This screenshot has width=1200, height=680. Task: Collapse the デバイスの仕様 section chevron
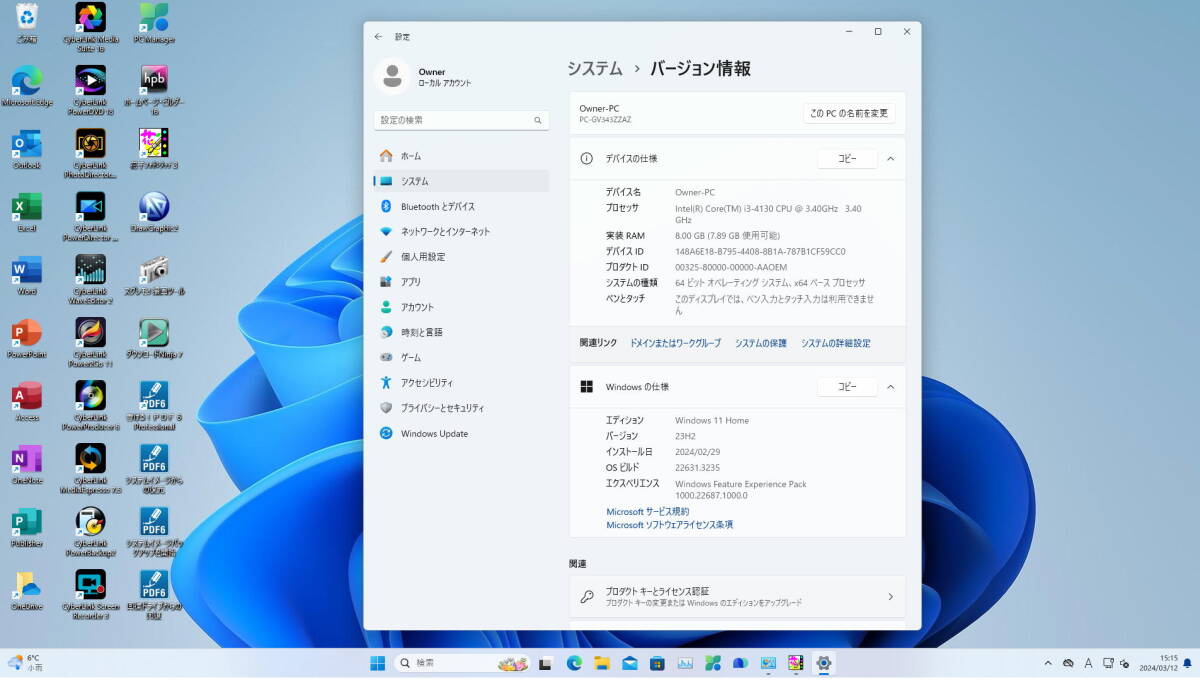point(890,159)
